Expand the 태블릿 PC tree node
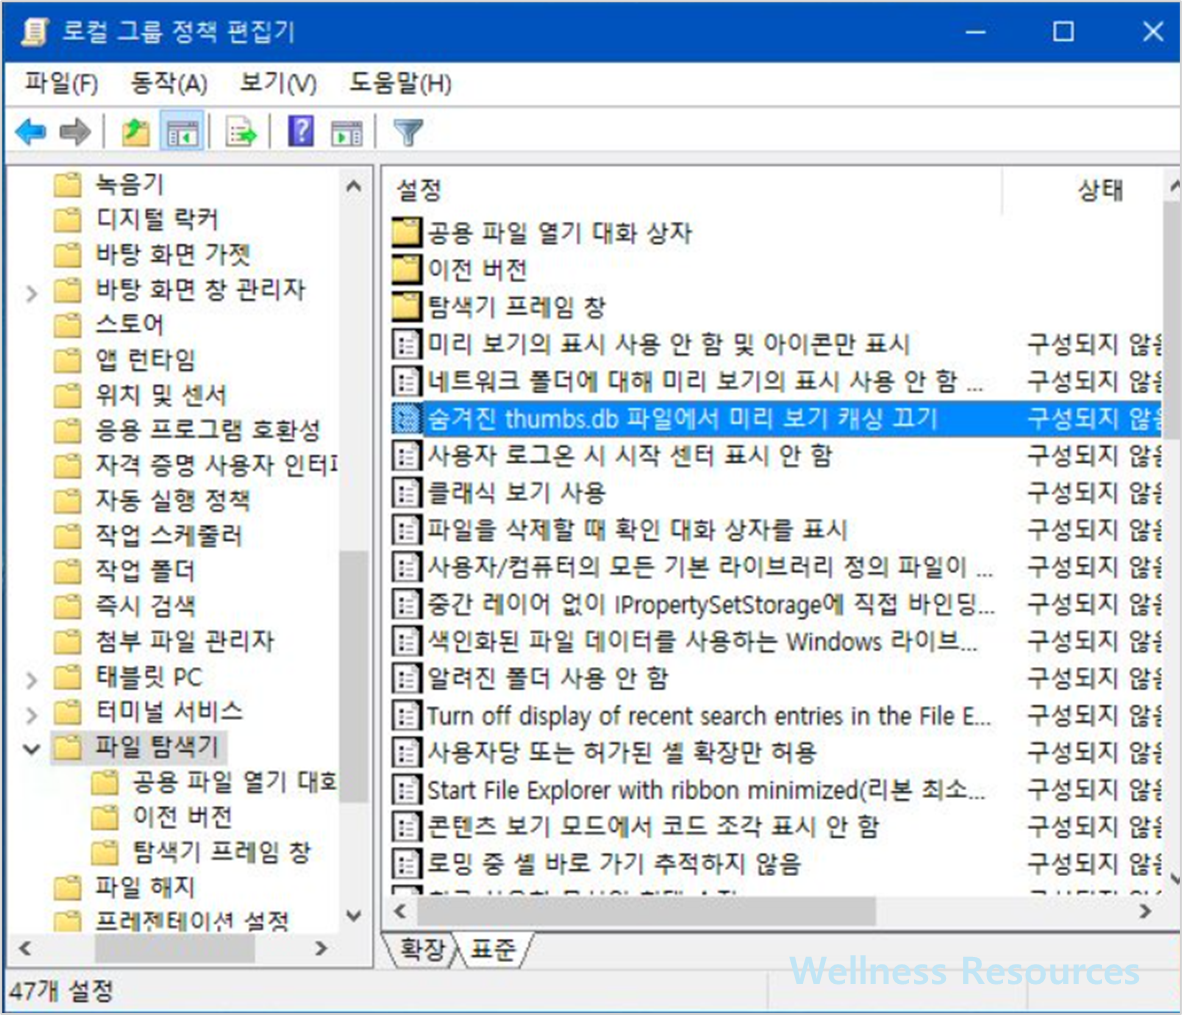 click(32, 679)
